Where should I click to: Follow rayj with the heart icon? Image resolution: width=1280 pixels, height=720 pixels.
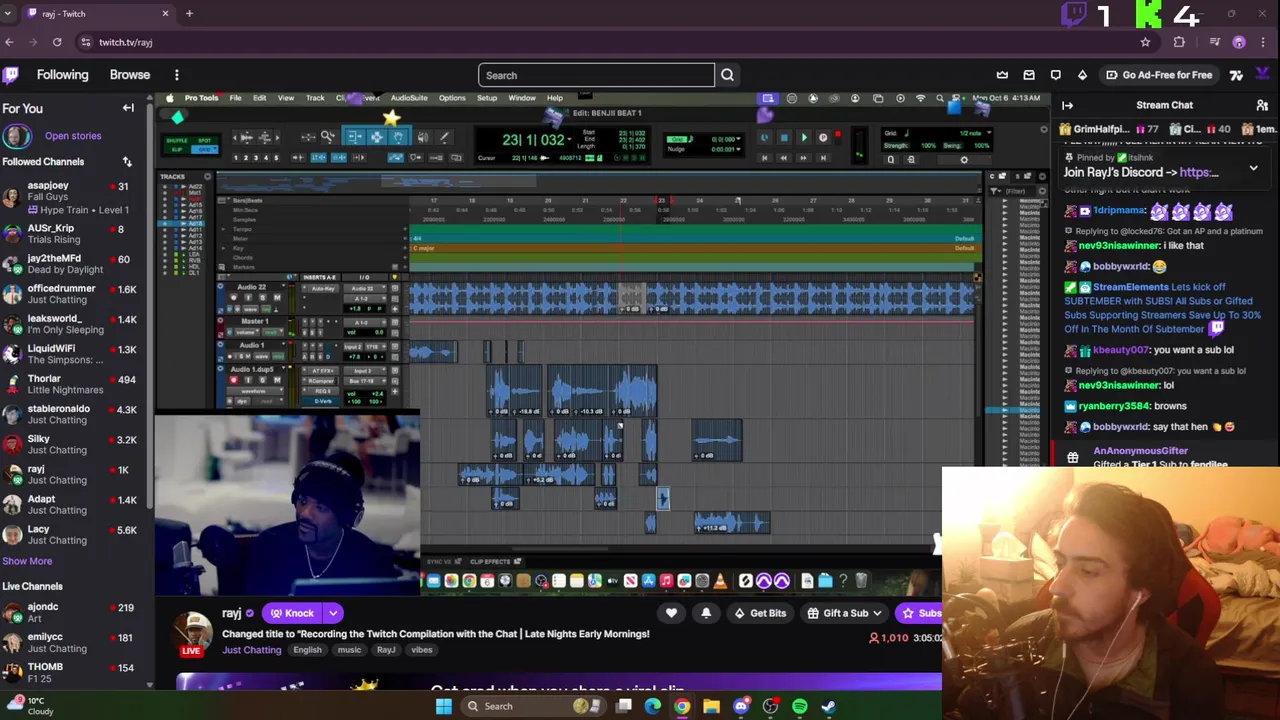671,613
